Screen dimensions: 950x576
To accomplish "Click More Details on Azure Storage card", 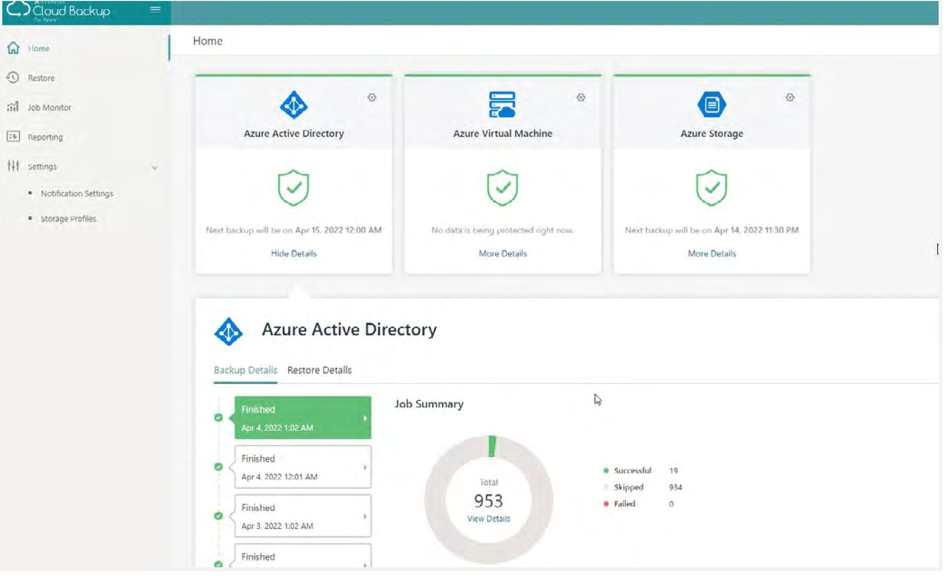I will click(x=714, y=254).
